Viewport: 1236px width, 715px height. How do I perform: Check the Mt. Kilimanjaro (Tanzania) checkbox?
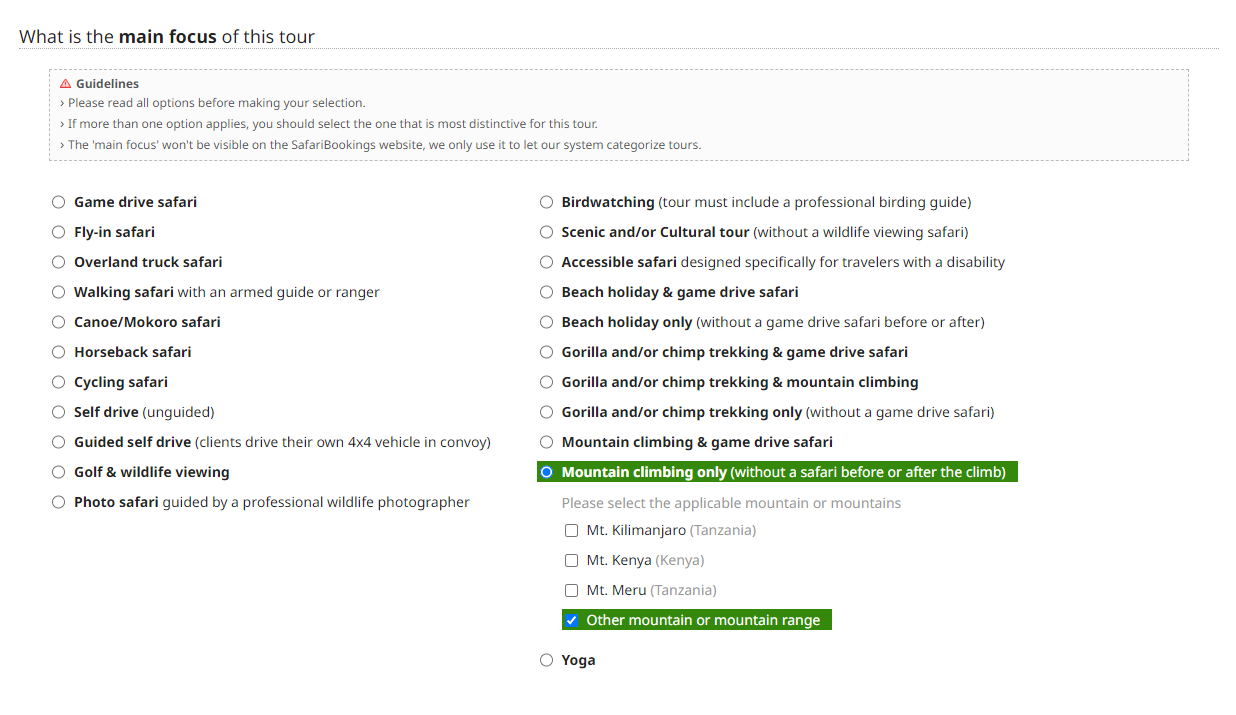click(x=571, y=530)
